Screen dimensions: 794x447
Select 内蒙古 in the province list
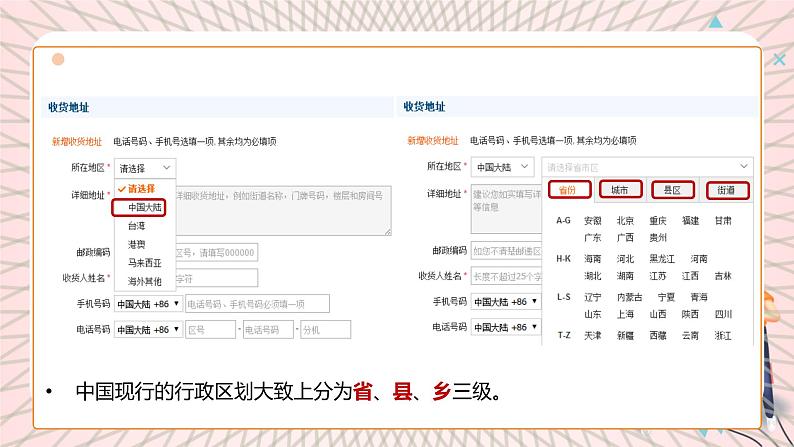[x=629, y=297]
